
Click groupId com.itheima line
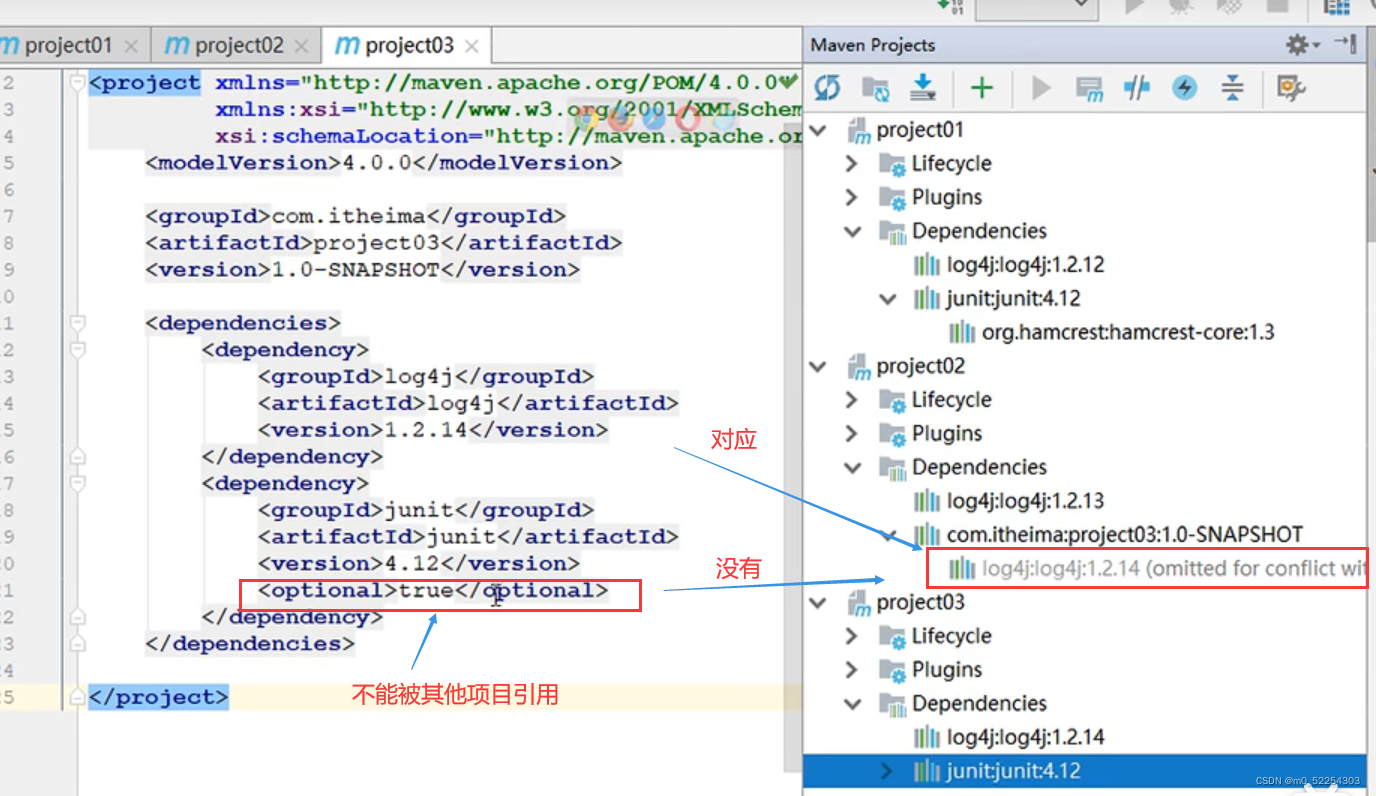[356, 216]
